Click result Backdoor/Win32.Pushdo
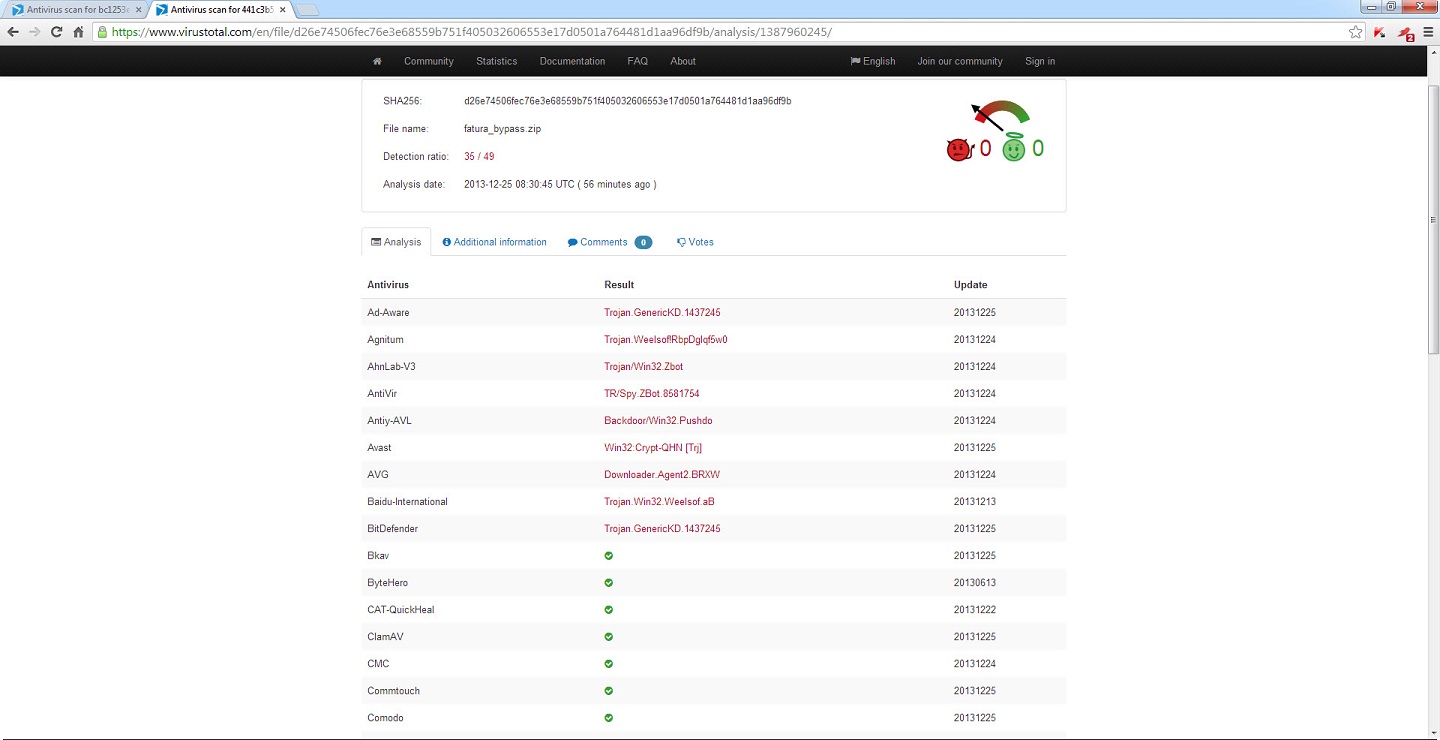This screenshot has height=740, width=1440. pyautogui.click(x=658, y=421)
